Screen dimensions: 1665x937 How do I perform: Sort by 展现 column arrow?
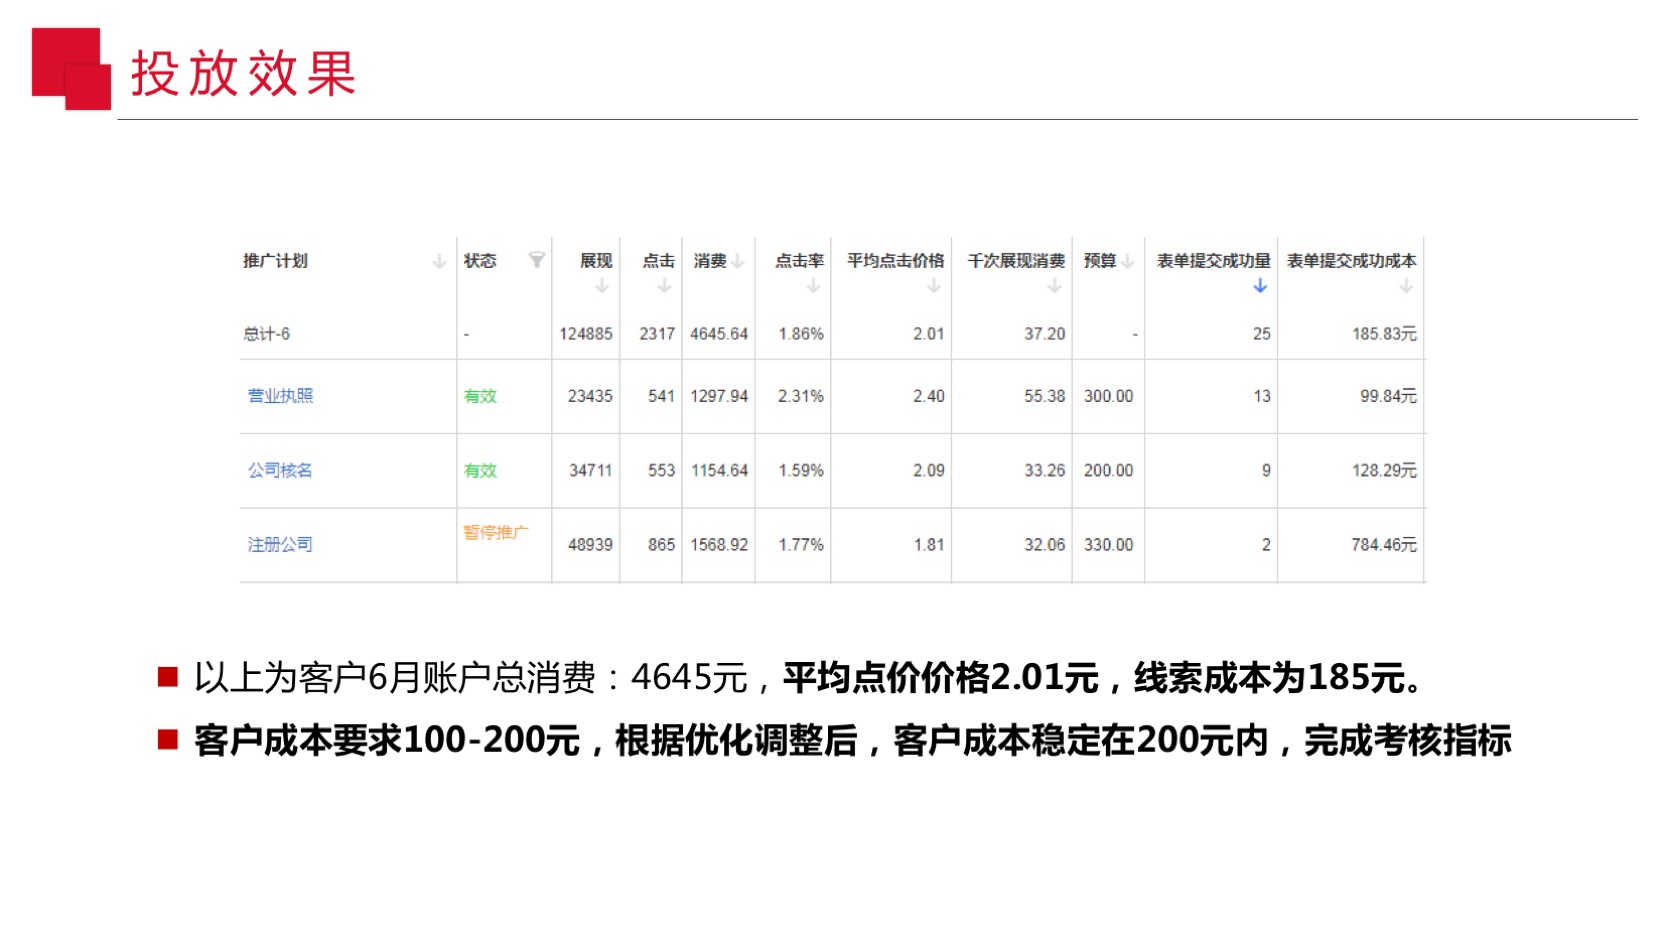[x=601, y=286]
